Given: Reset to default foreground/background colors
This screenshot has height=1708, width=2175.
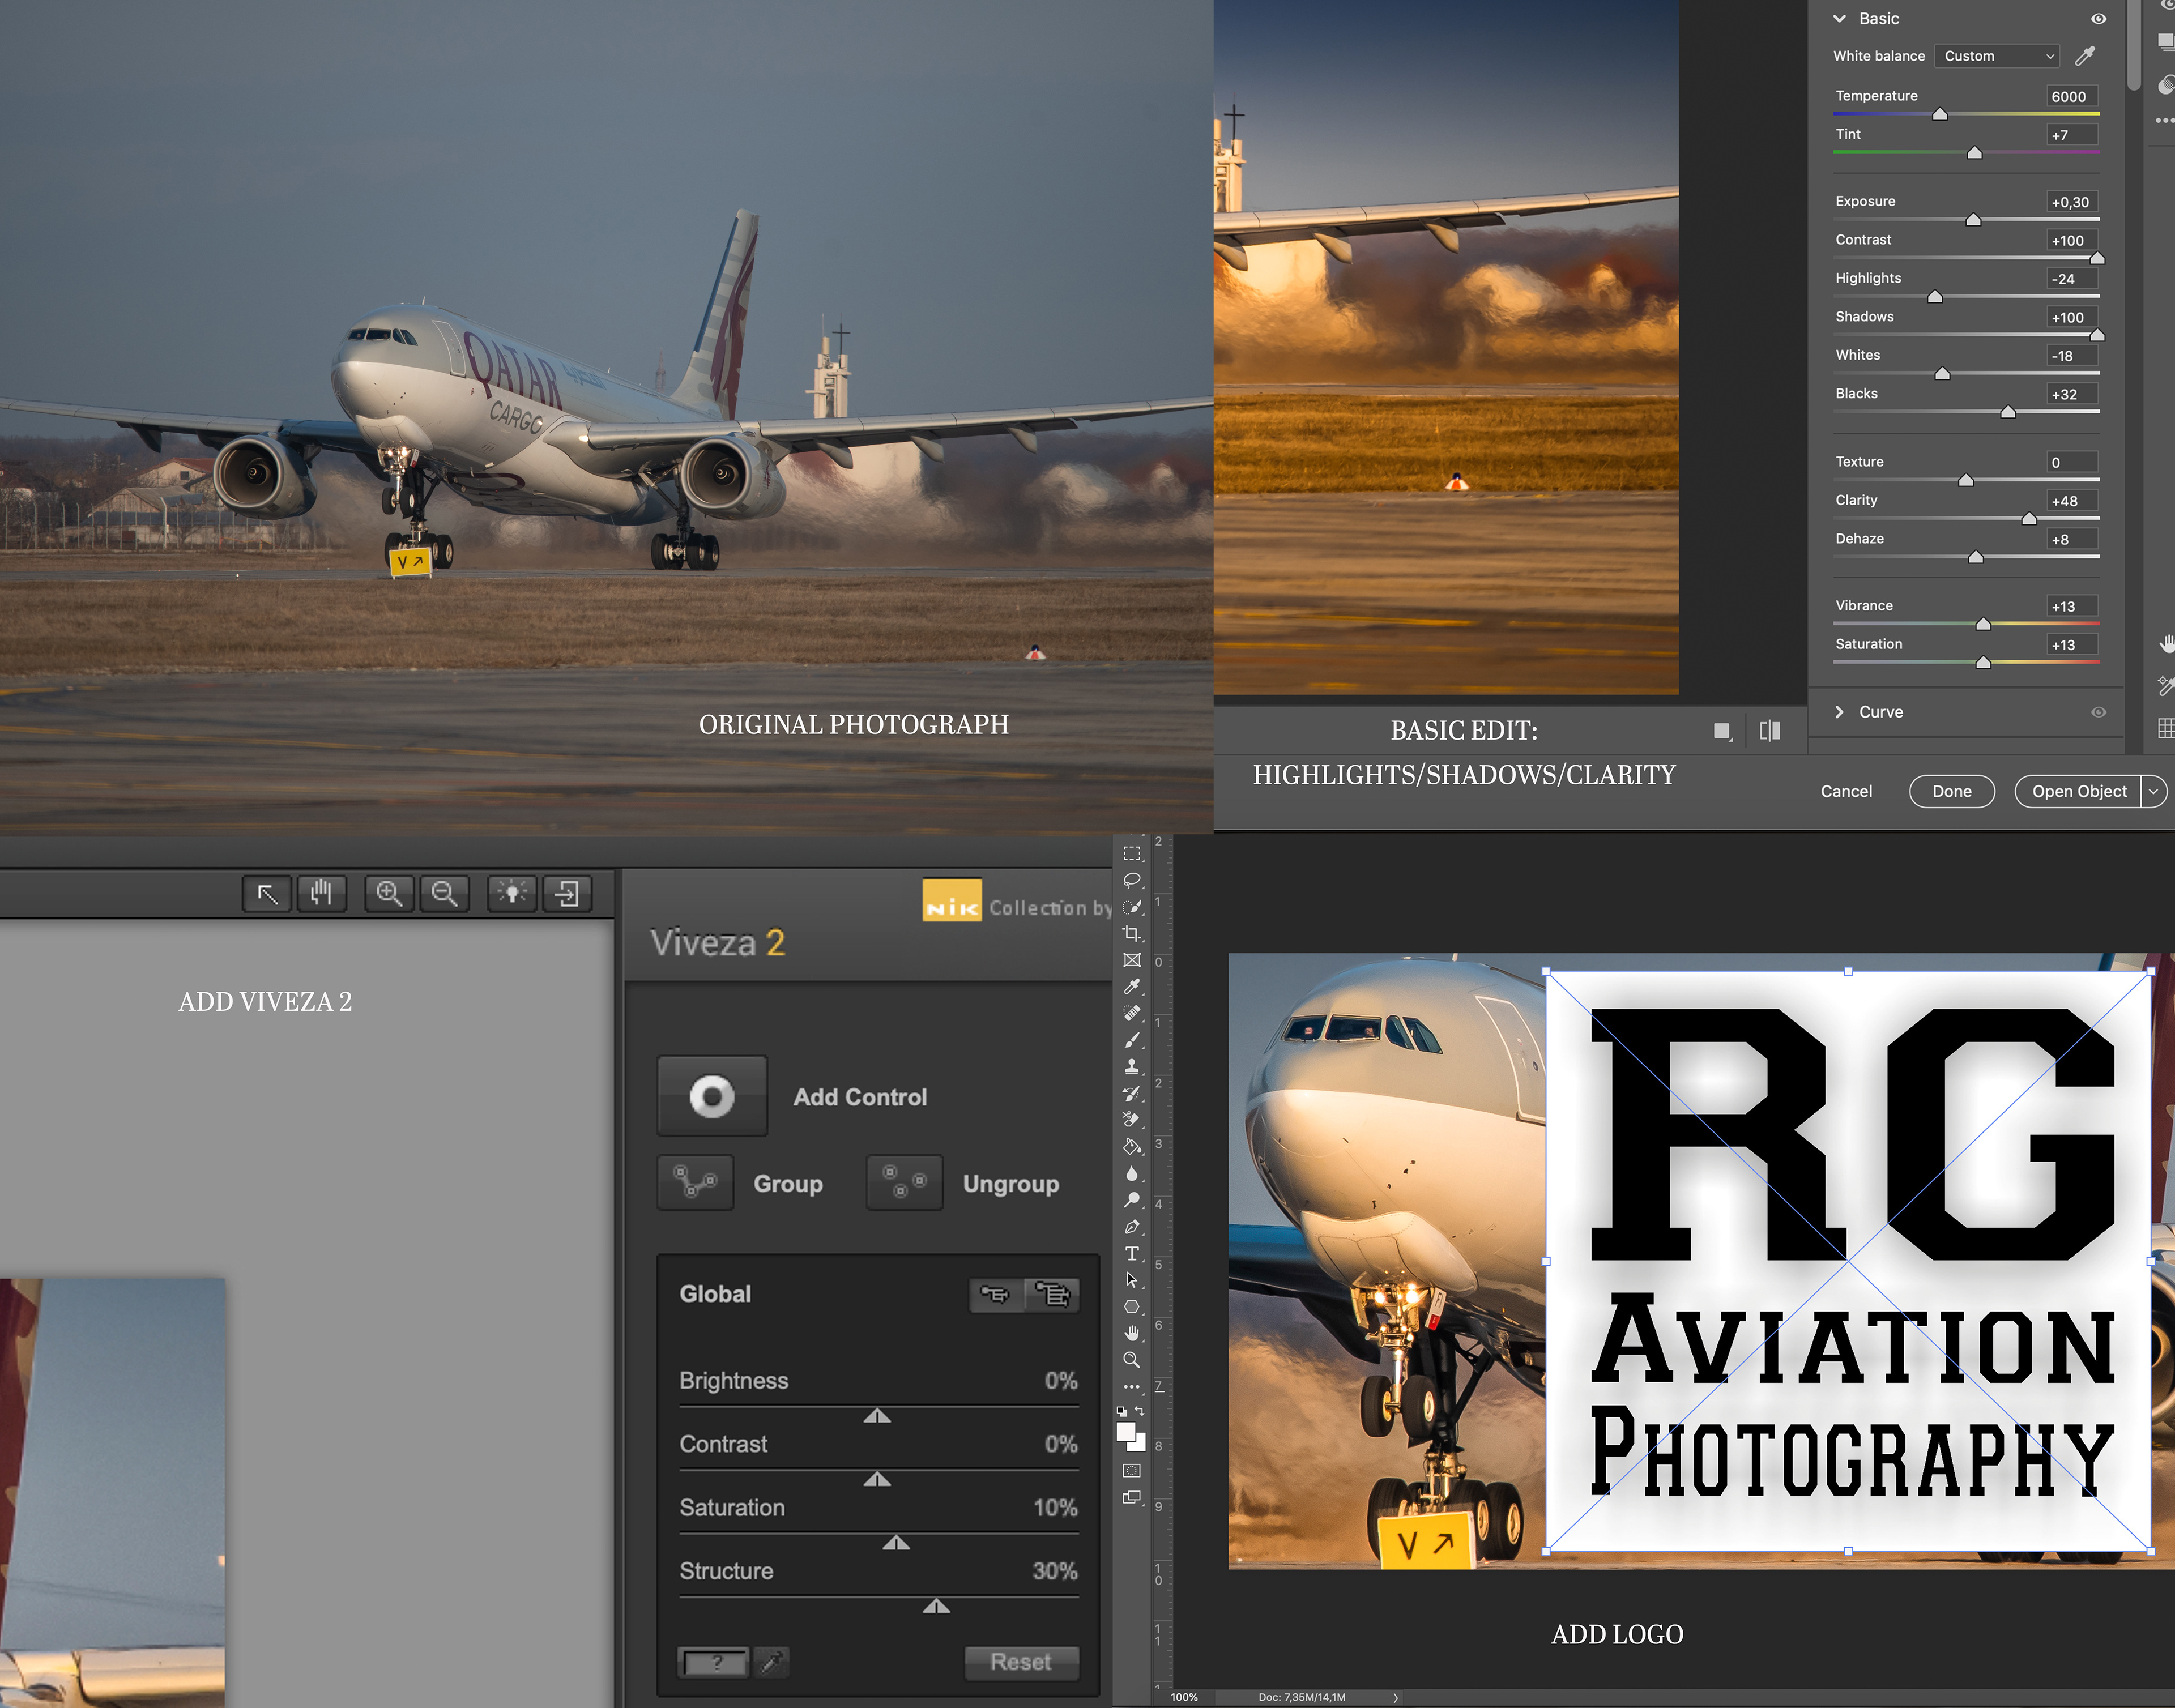Looking at the screenshot, I should point(1122,1411).
